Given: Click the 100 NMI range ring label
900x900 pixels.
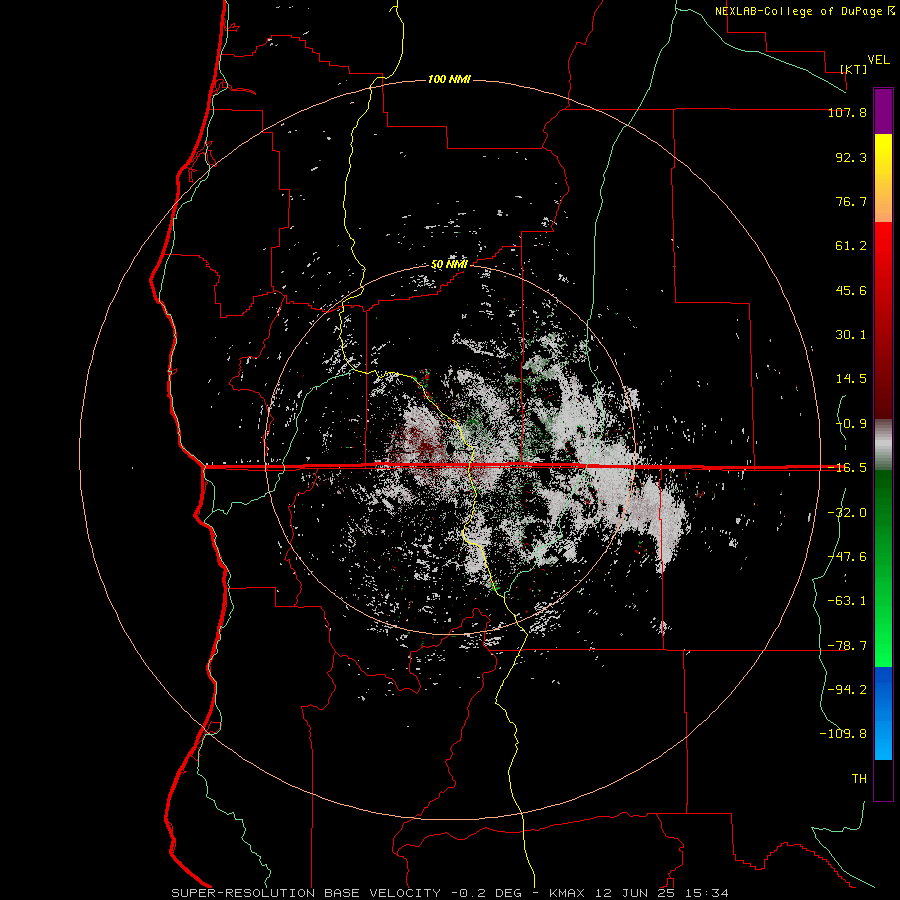Looking at the screenshot, I should coord(449,79).
